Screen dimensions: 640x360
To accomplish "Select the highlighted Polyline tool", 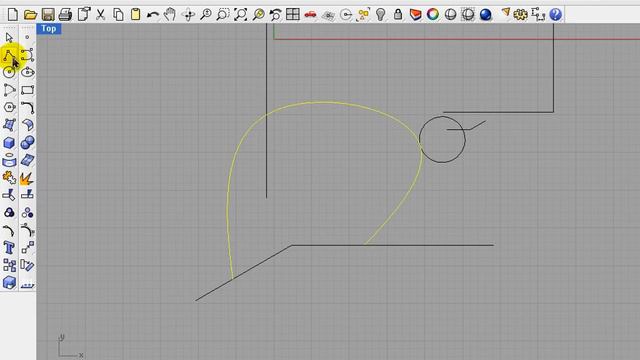I will click(x=9, y=56).
